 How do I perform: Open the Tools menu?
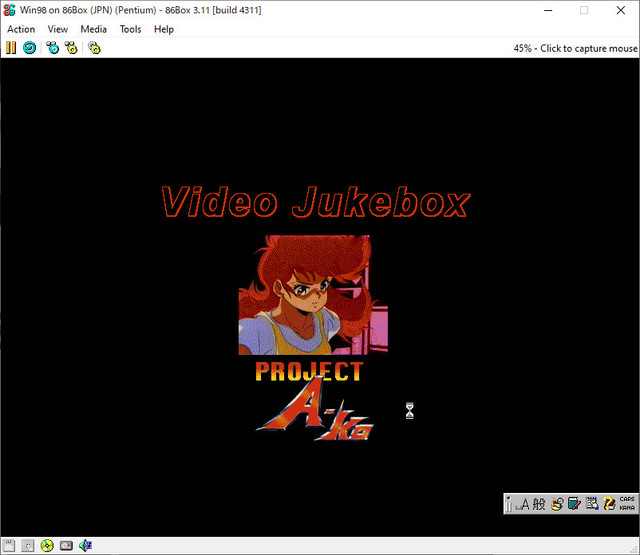(x=130, y=29)
